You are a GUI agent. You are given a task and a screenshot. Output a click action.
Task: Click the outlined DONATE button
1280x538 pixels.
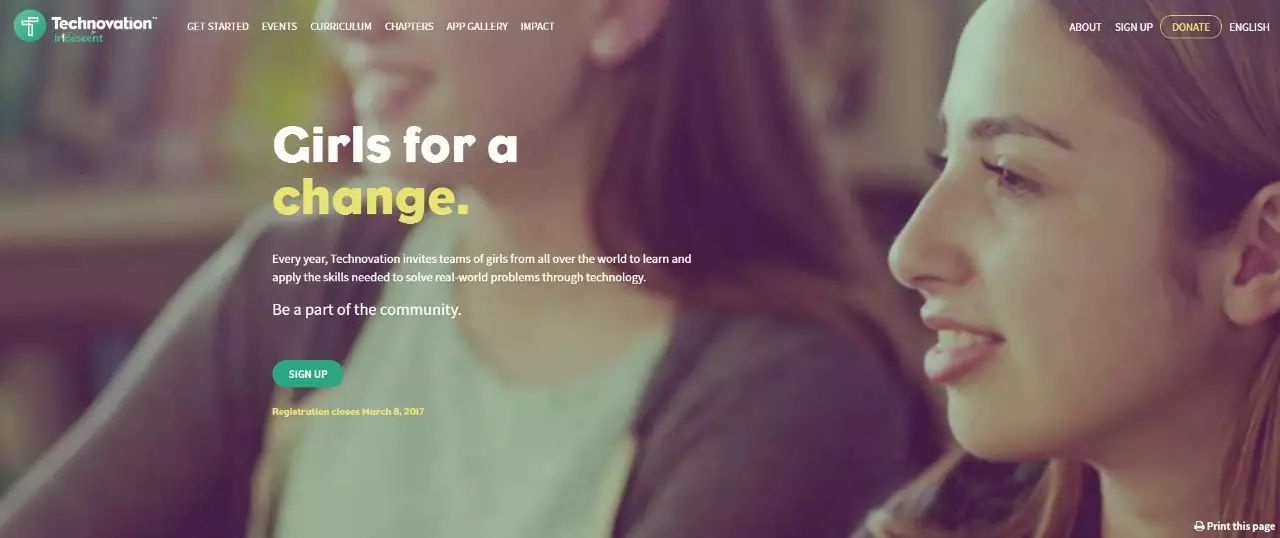click(1190, 27)
